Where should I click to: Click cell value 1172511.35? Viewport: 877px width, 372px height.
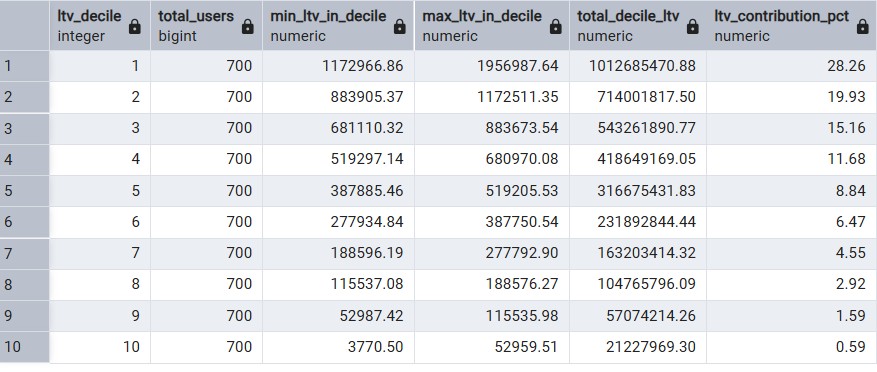[x=517, y=97]
